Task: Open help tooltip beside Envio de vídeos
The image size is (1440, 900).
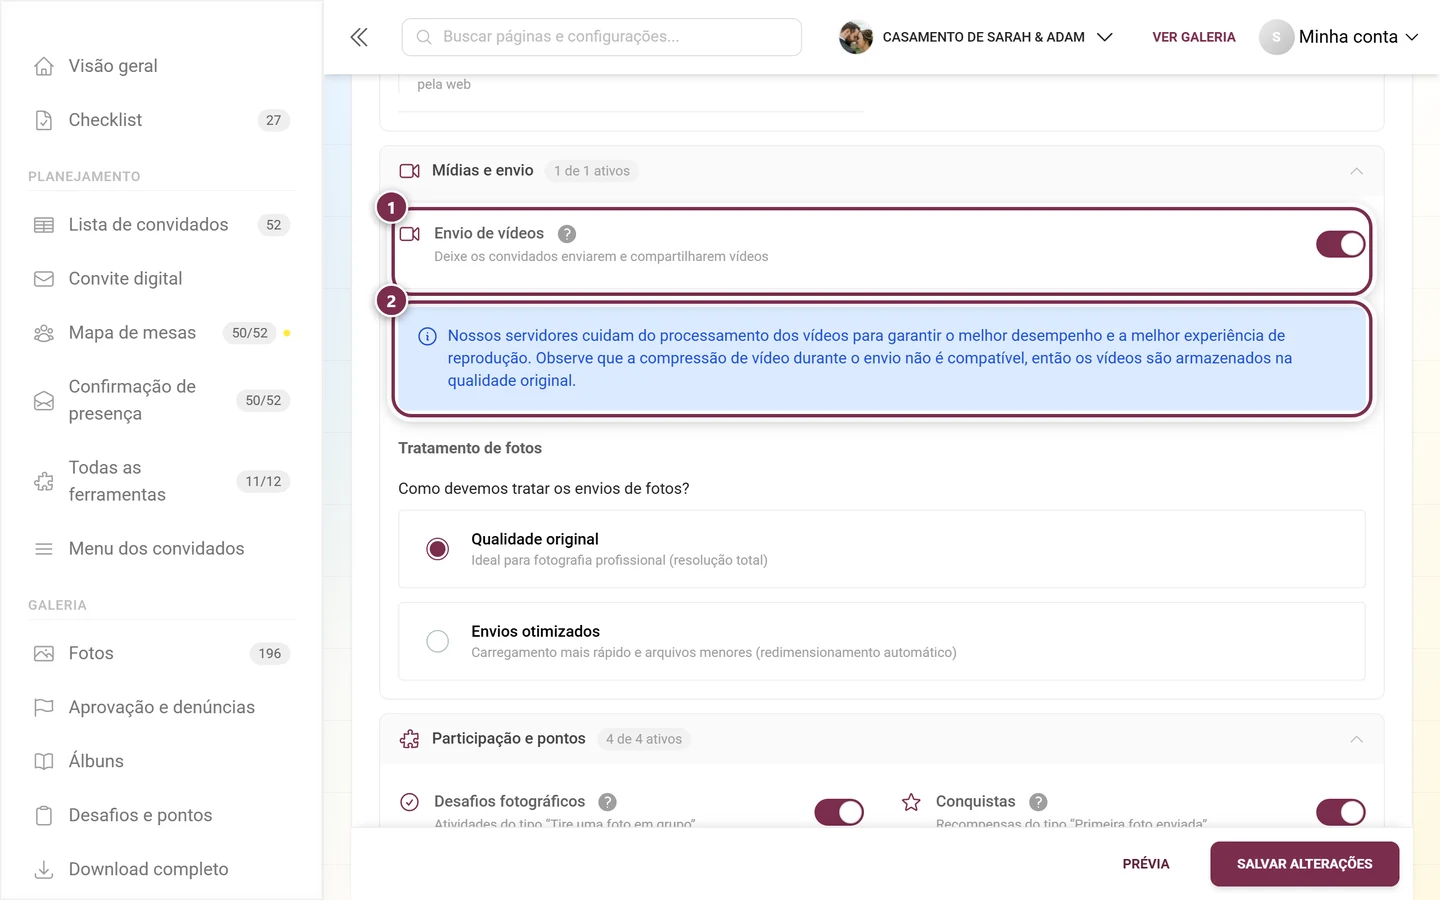Action: (567, 234)
